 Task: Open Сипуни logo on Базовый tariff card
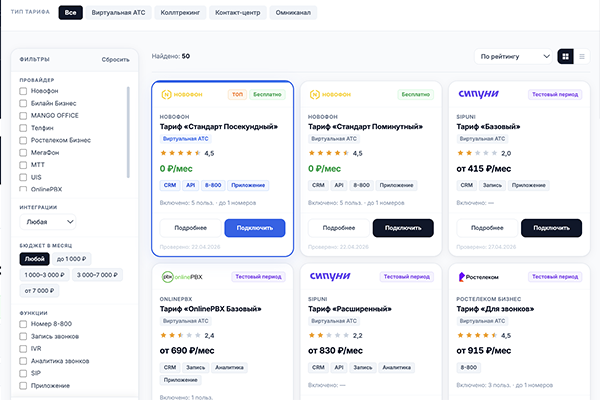click(x=478, y=94)
